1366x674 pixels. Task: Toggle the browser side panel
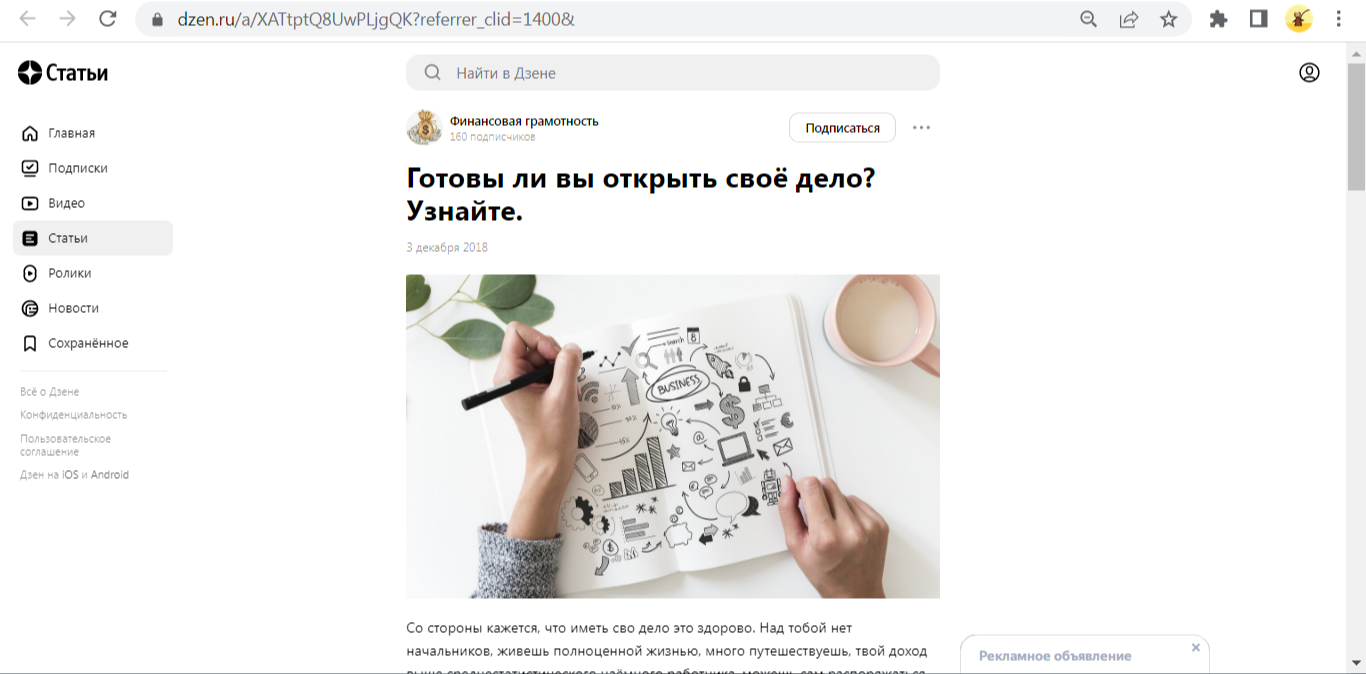pos(1258,19)
